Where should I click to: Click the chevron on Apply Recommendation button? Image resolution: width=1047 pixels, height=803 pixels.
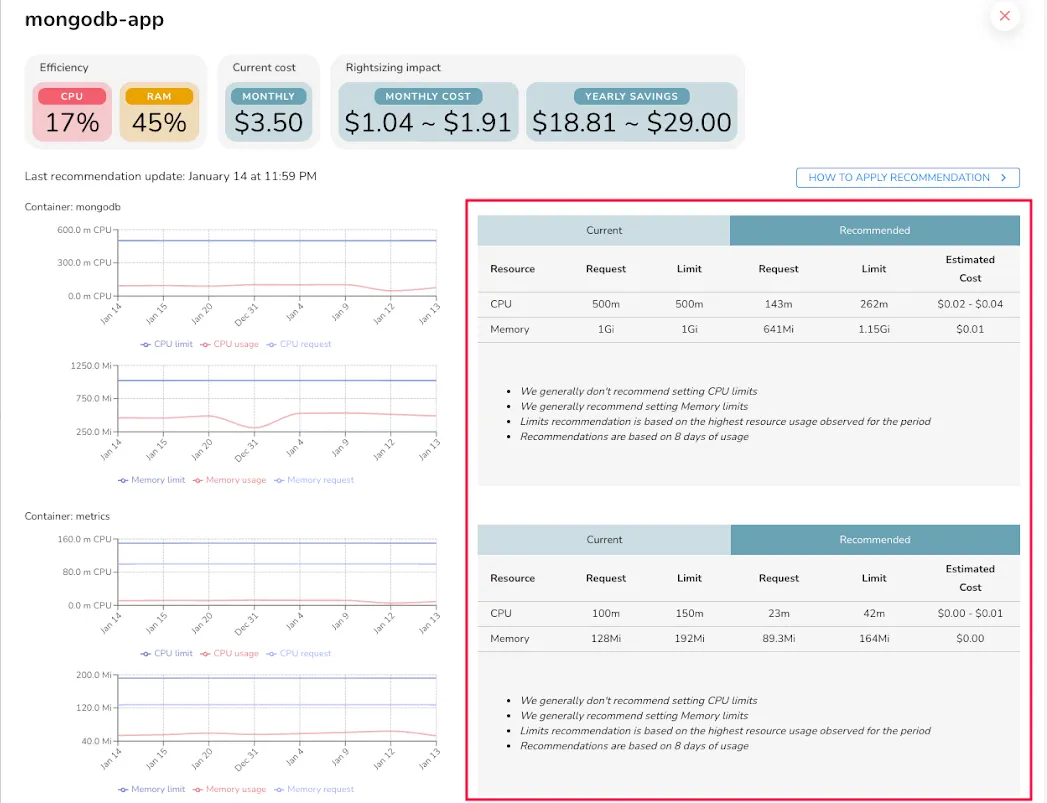point(1004,178)
